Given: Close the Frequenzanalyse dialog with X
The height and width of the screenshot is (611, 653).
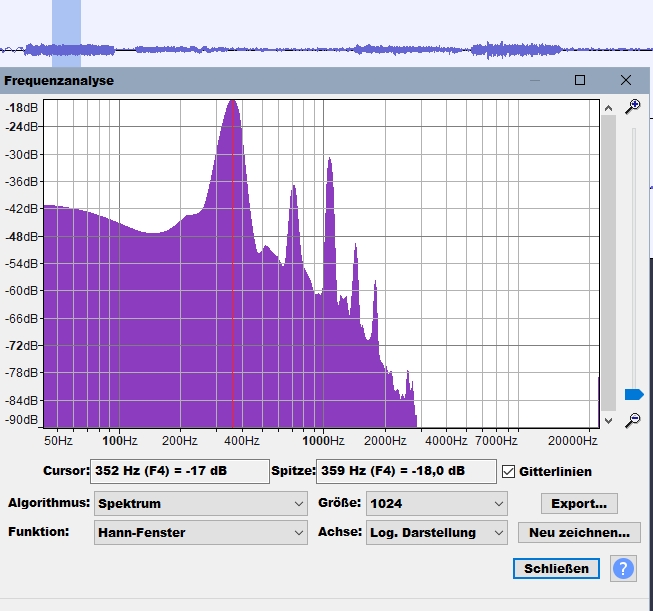Looking at the screenshot, I should point(626,80).
